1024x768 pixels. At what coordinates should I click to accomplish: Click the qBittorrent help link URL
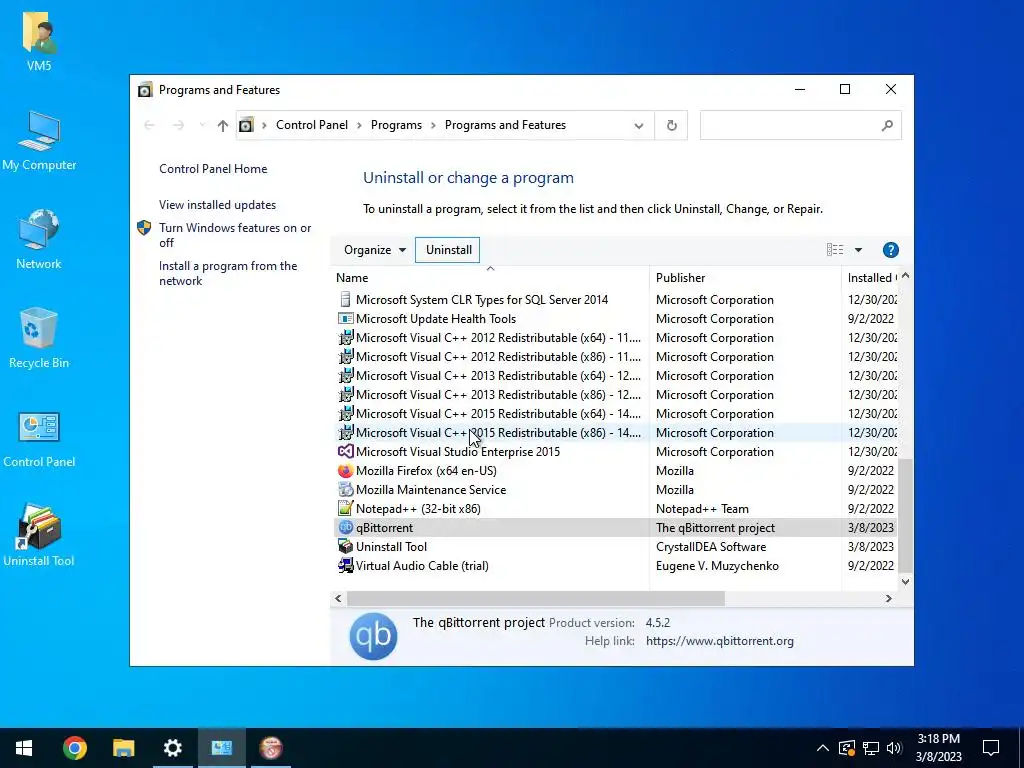(x=720, y=641)
